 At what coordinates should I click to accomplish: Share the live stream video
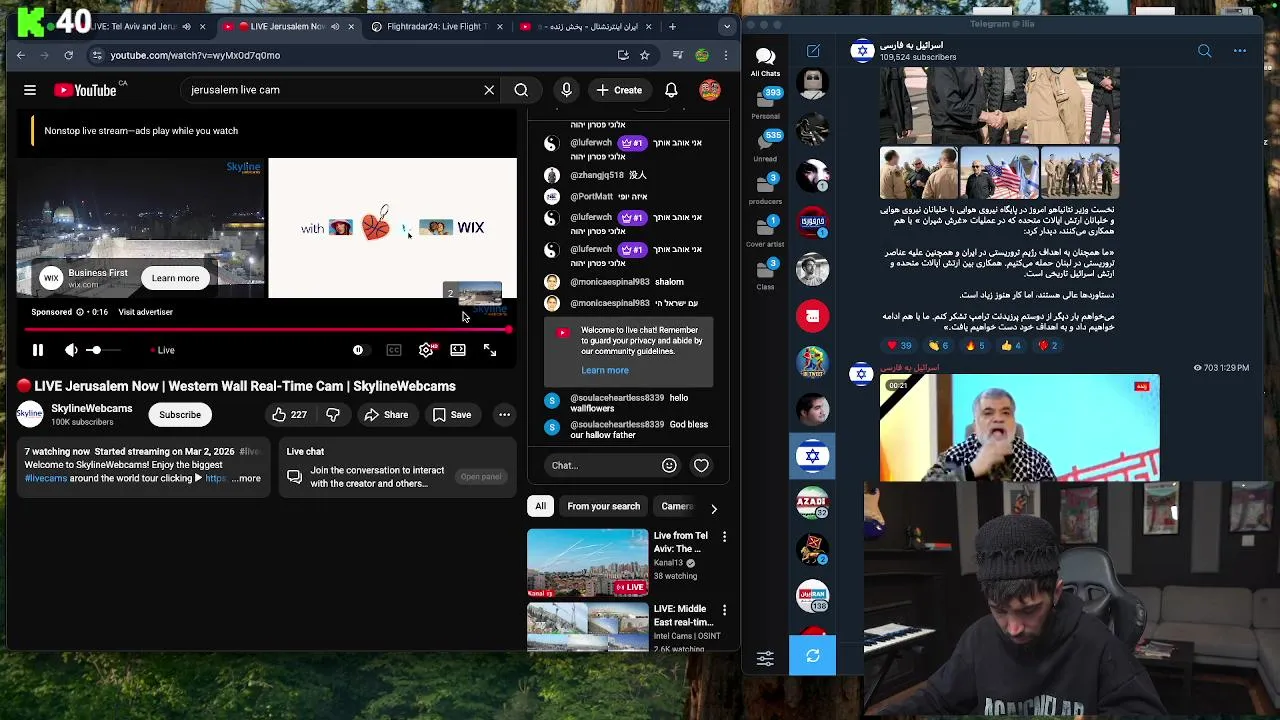tap(386, 414)
